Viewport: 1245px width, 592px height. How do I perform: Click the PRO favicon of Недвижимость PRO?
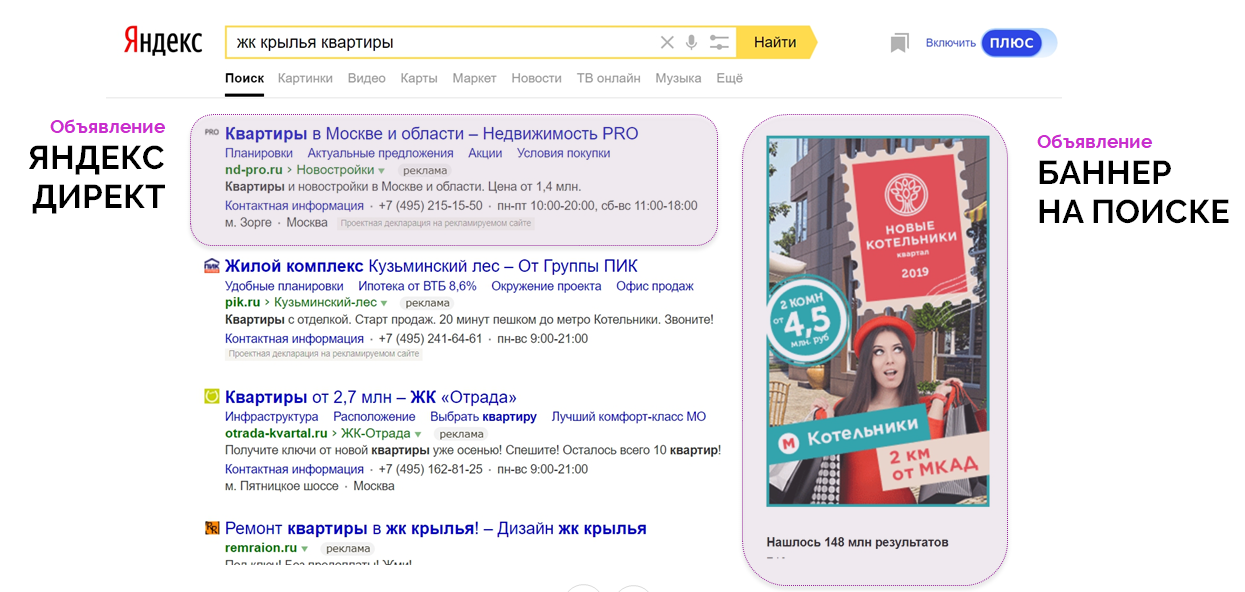[211, 132]
